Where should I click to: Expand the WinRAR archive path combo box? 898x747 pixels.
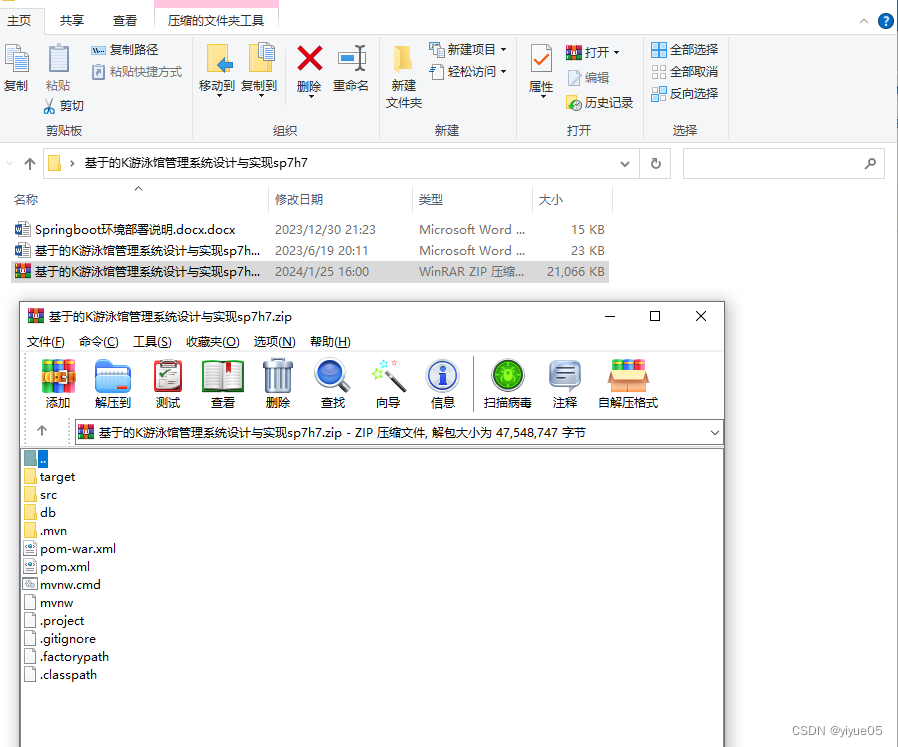713,432
